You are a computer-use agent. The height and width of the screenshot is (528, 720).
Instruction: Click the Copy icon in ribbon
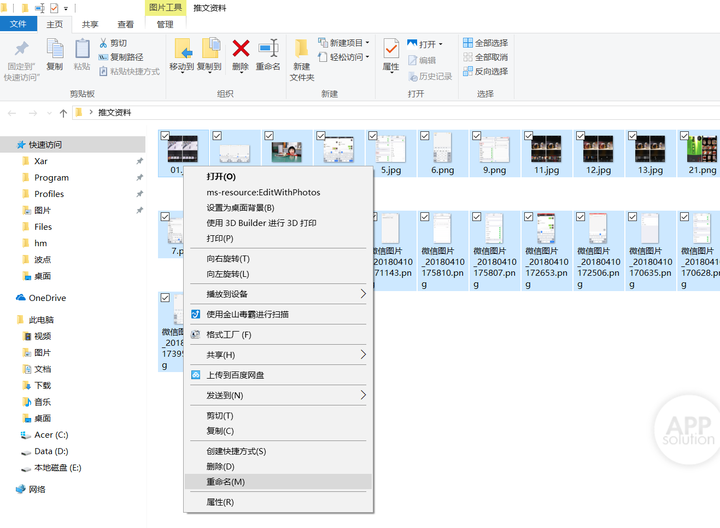click(x=55, y=49)
